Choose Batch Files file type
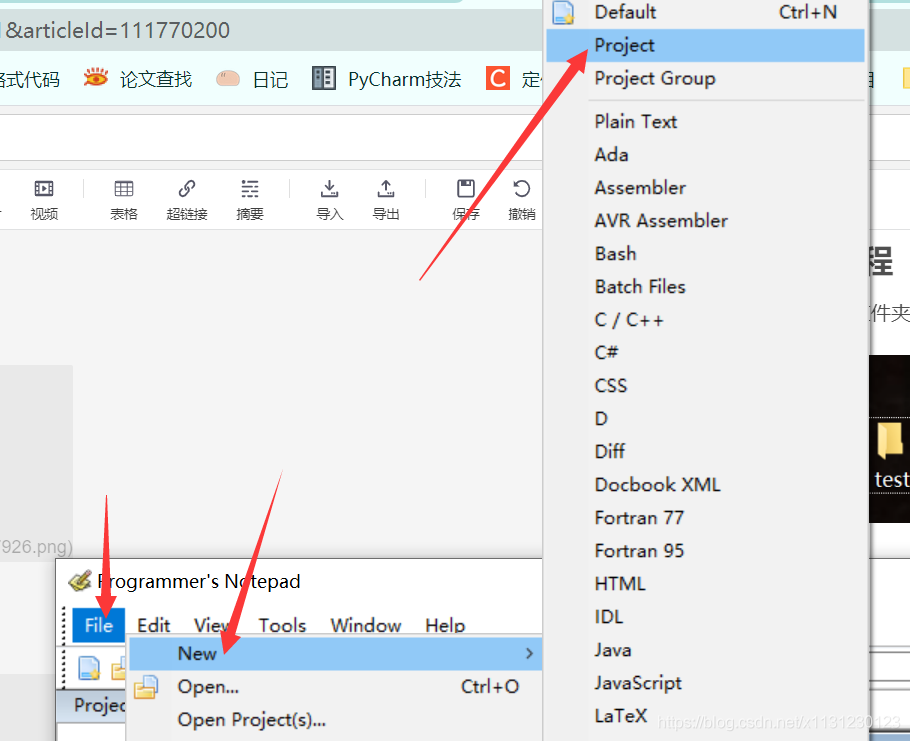910x741 pixels. tap(705, 287)
